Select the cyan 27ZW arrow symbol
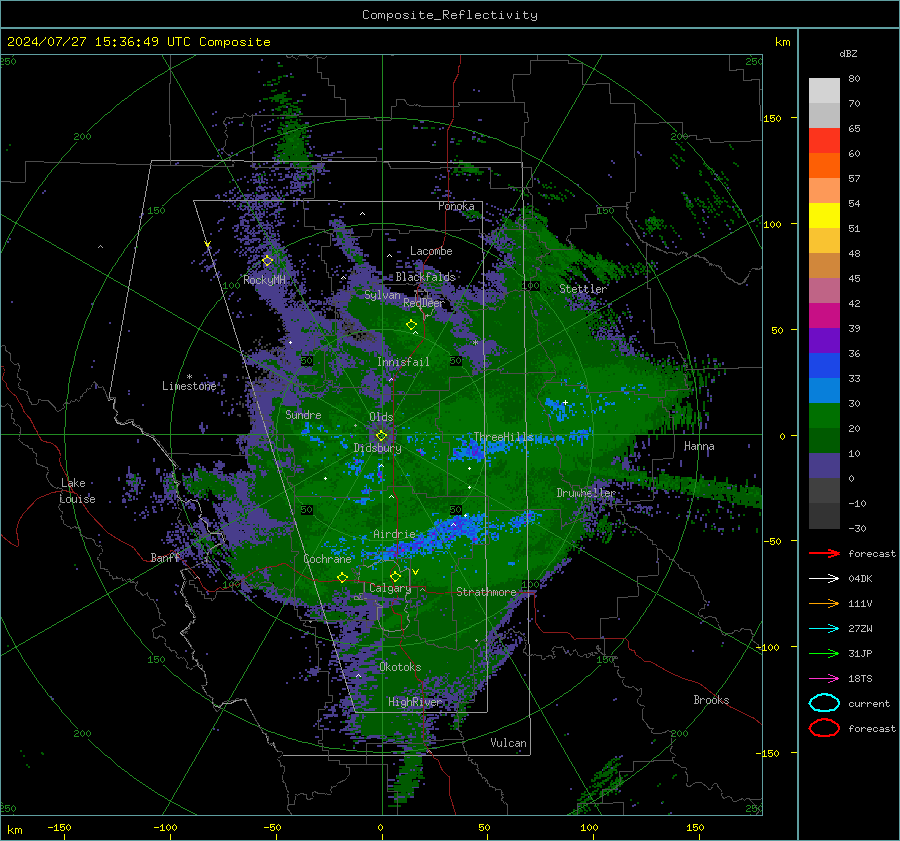This screenshot has width=900, height=841. point(824,629)
